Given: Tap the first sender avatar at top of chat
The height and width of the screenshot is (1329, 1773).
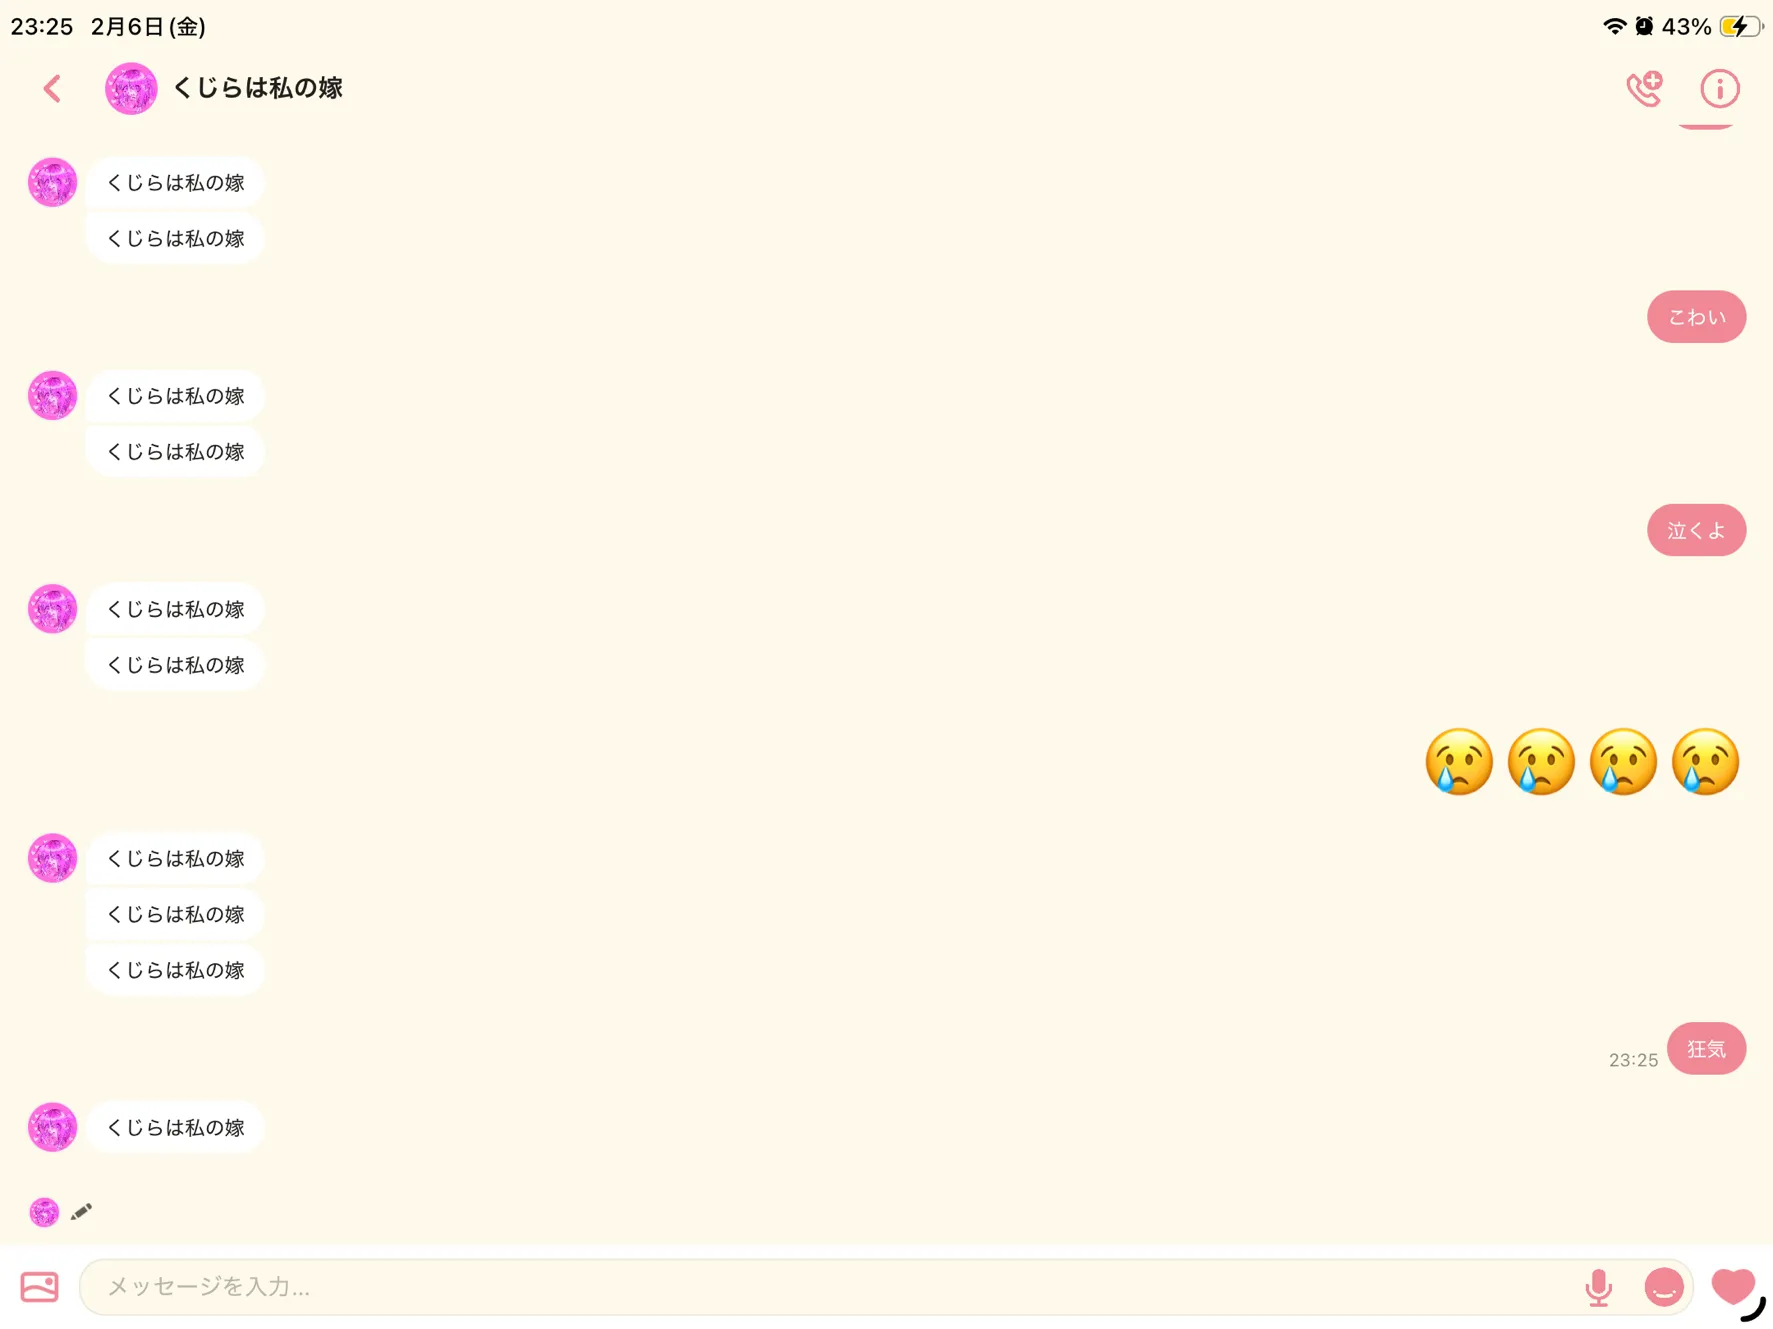Looking at the screenshot, I should point(53,182).
